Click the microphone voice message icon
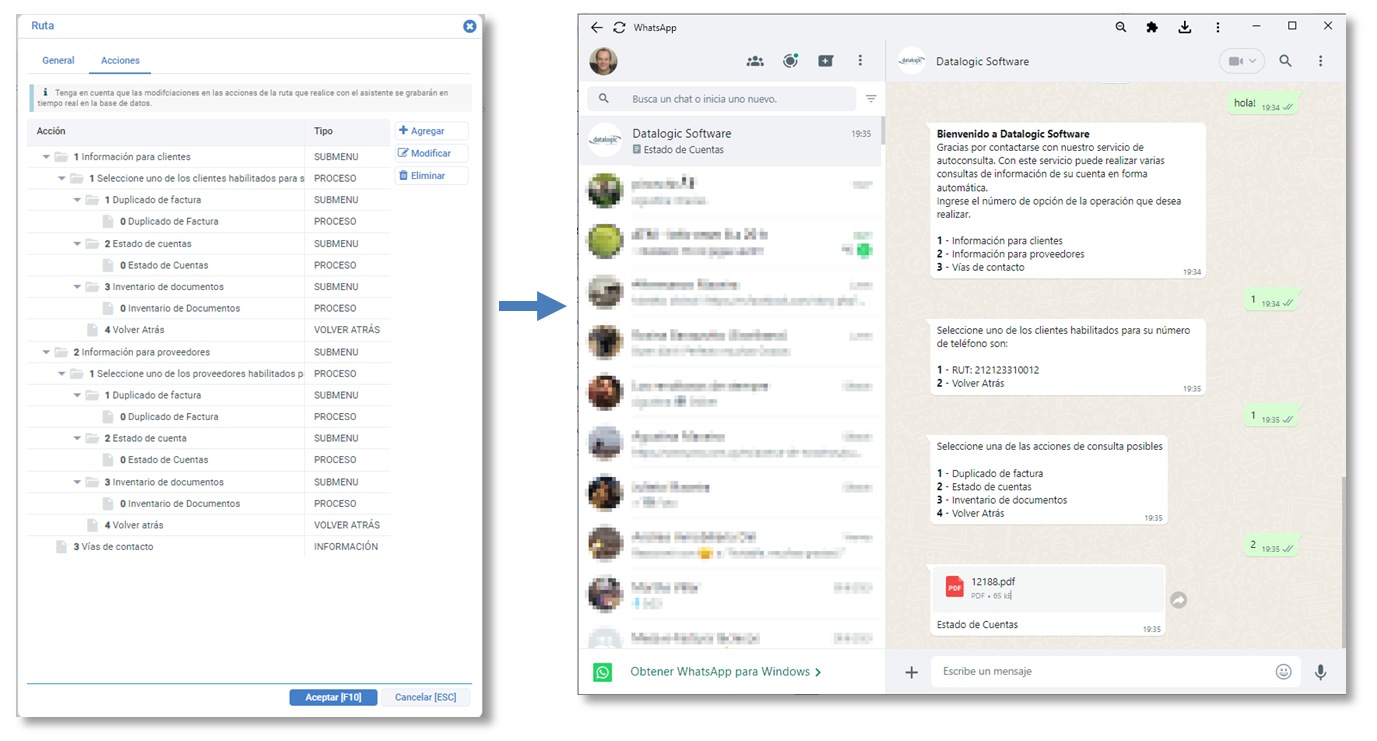This screenshot has width=1377, height=741. (x=1320, y=672)
